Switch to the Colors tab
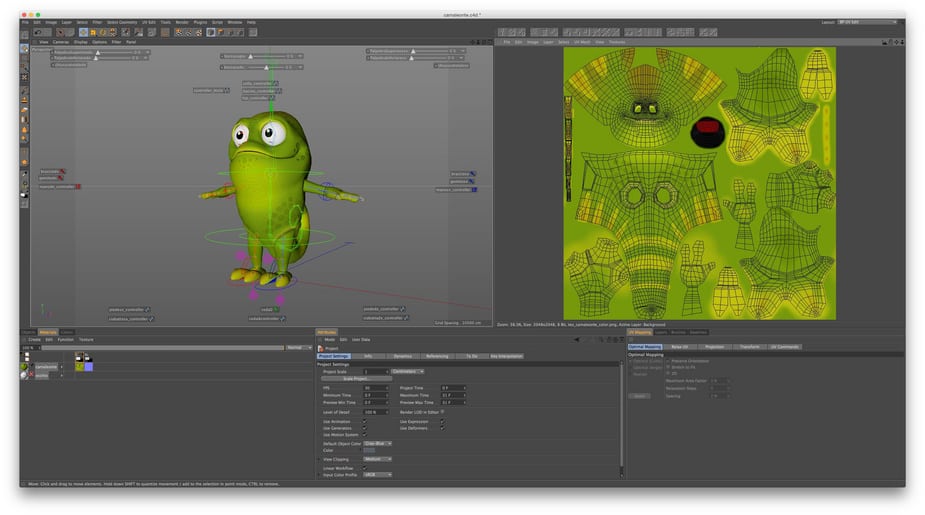Screen dimensions: 925x515 click(67, 332)
